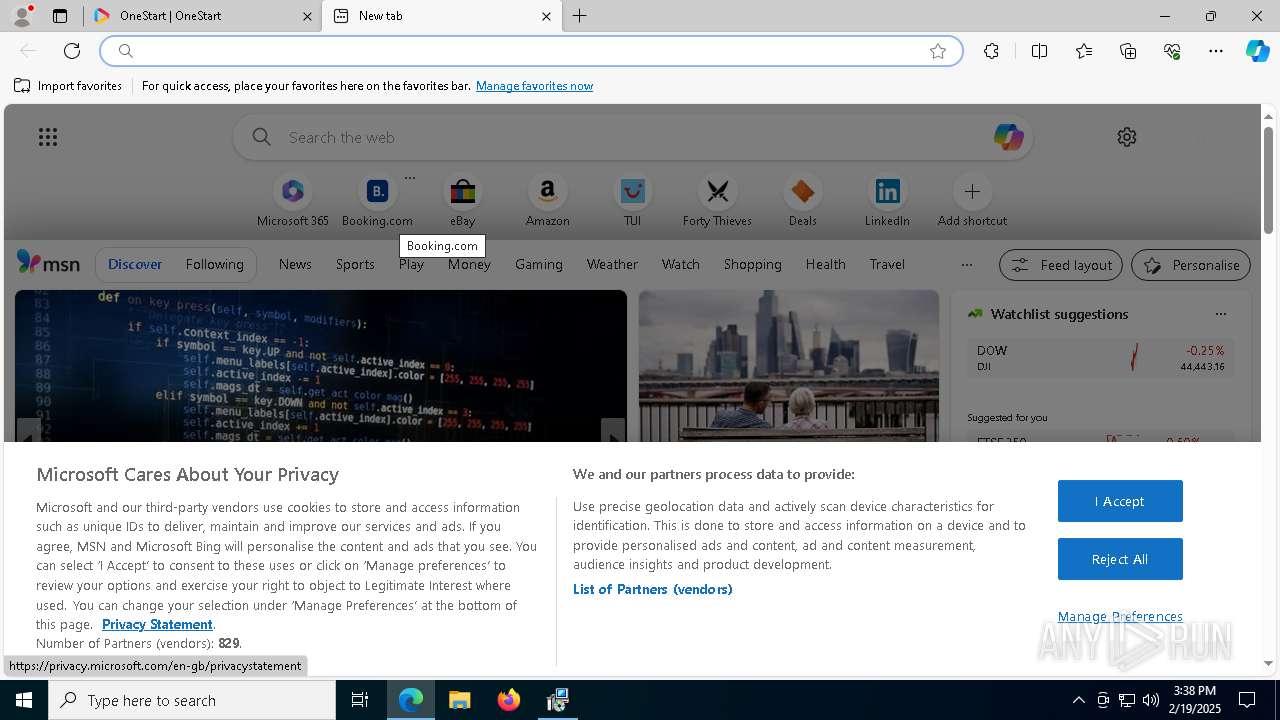This screenshot has width=1280, height=720.
Task: Open the Microsoft 365 shortcut
Action: point(293,201)
